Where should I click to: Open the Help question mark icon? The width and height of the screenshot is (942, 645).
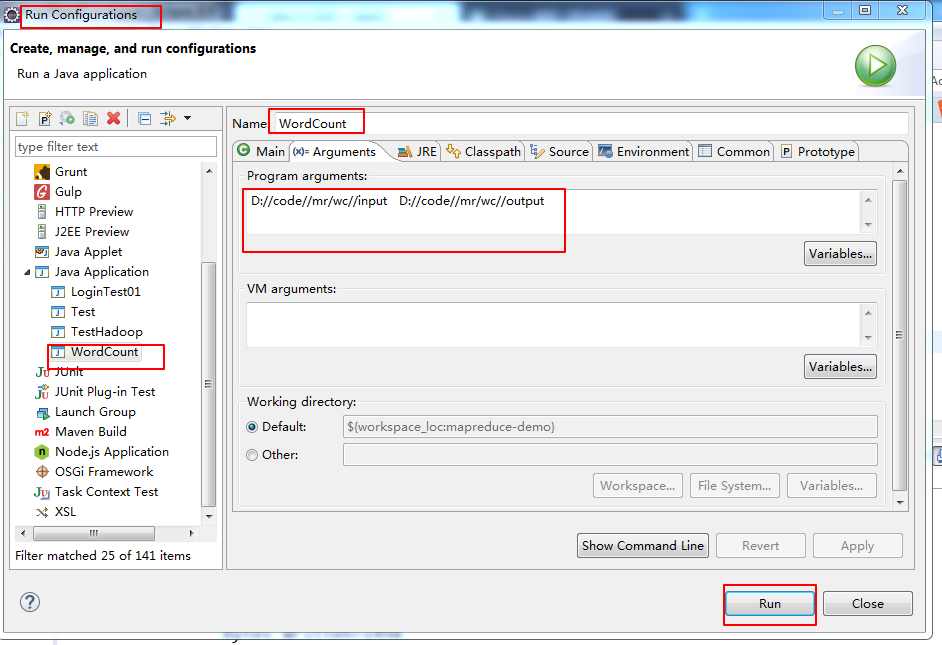point(29,602)
